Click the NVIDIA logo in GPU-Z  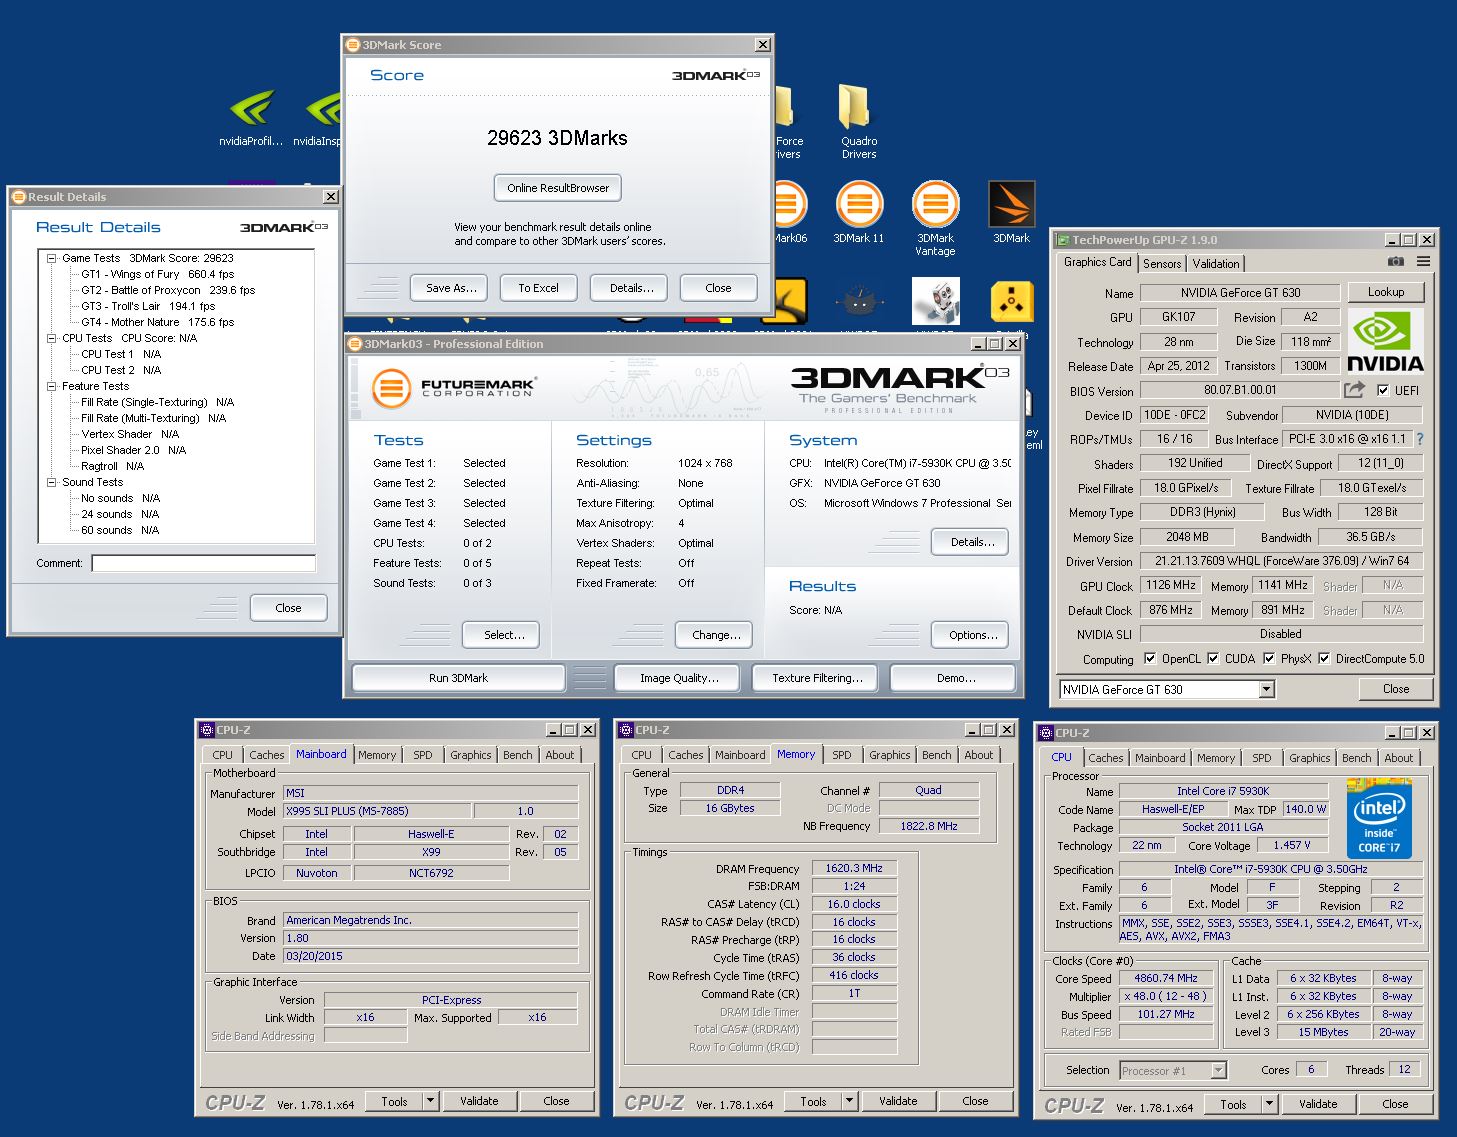(x=1385, y=340)
